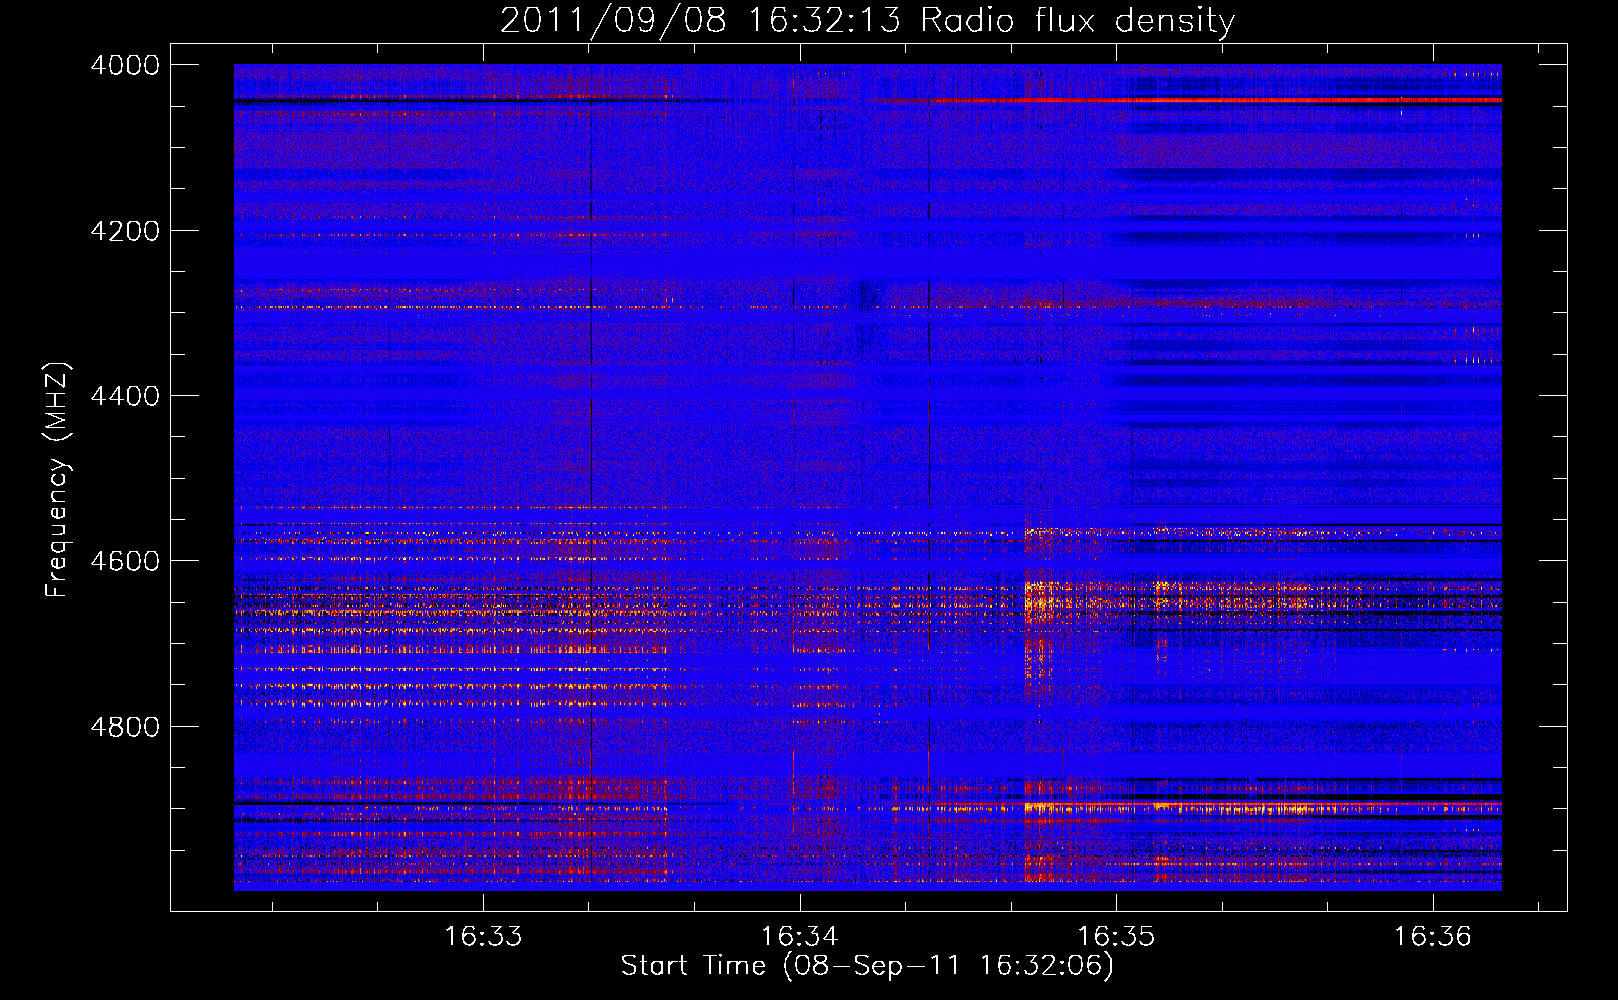Select the '4800' frequency axis label

125,726
